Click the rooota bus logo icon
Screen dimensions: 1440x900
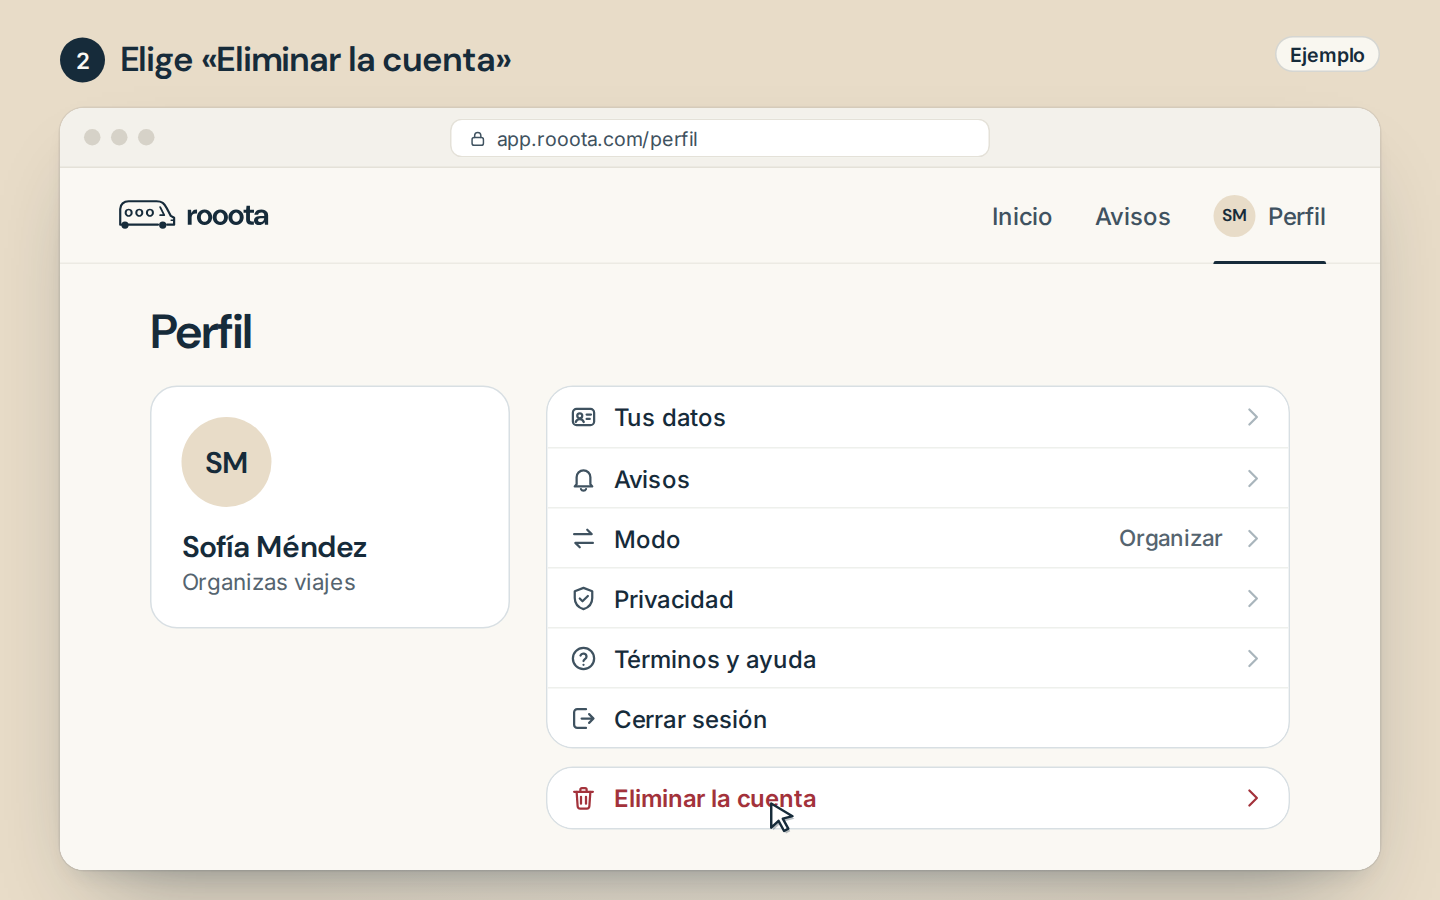pyautogui.click(x=147, y=215)
